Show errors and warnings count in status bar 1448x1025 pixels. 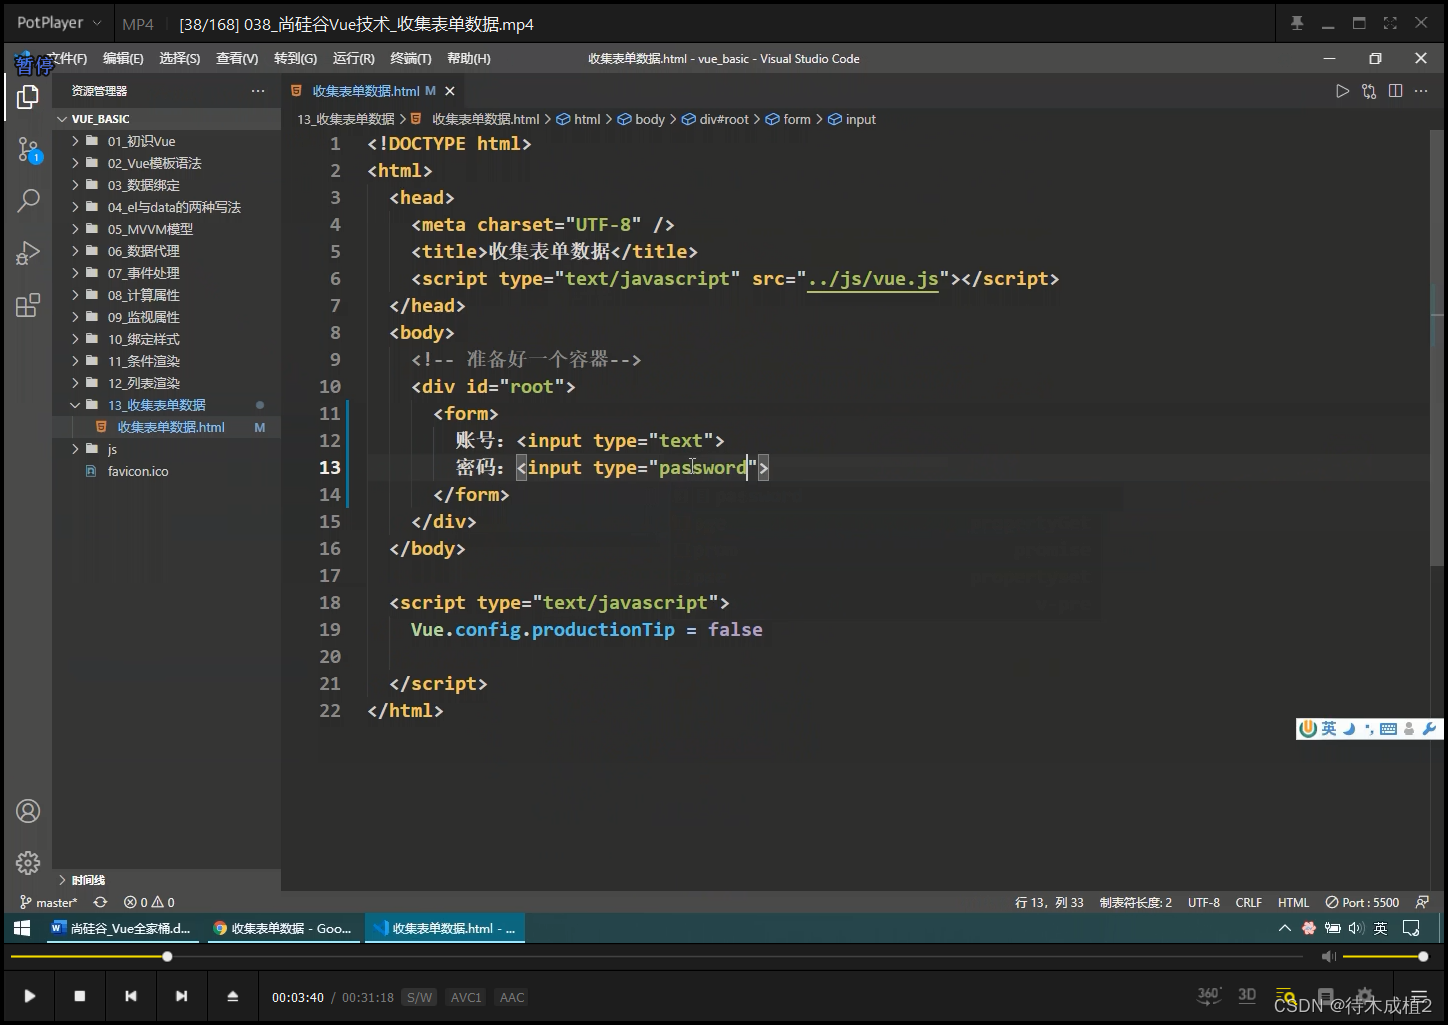click(149, 902)
